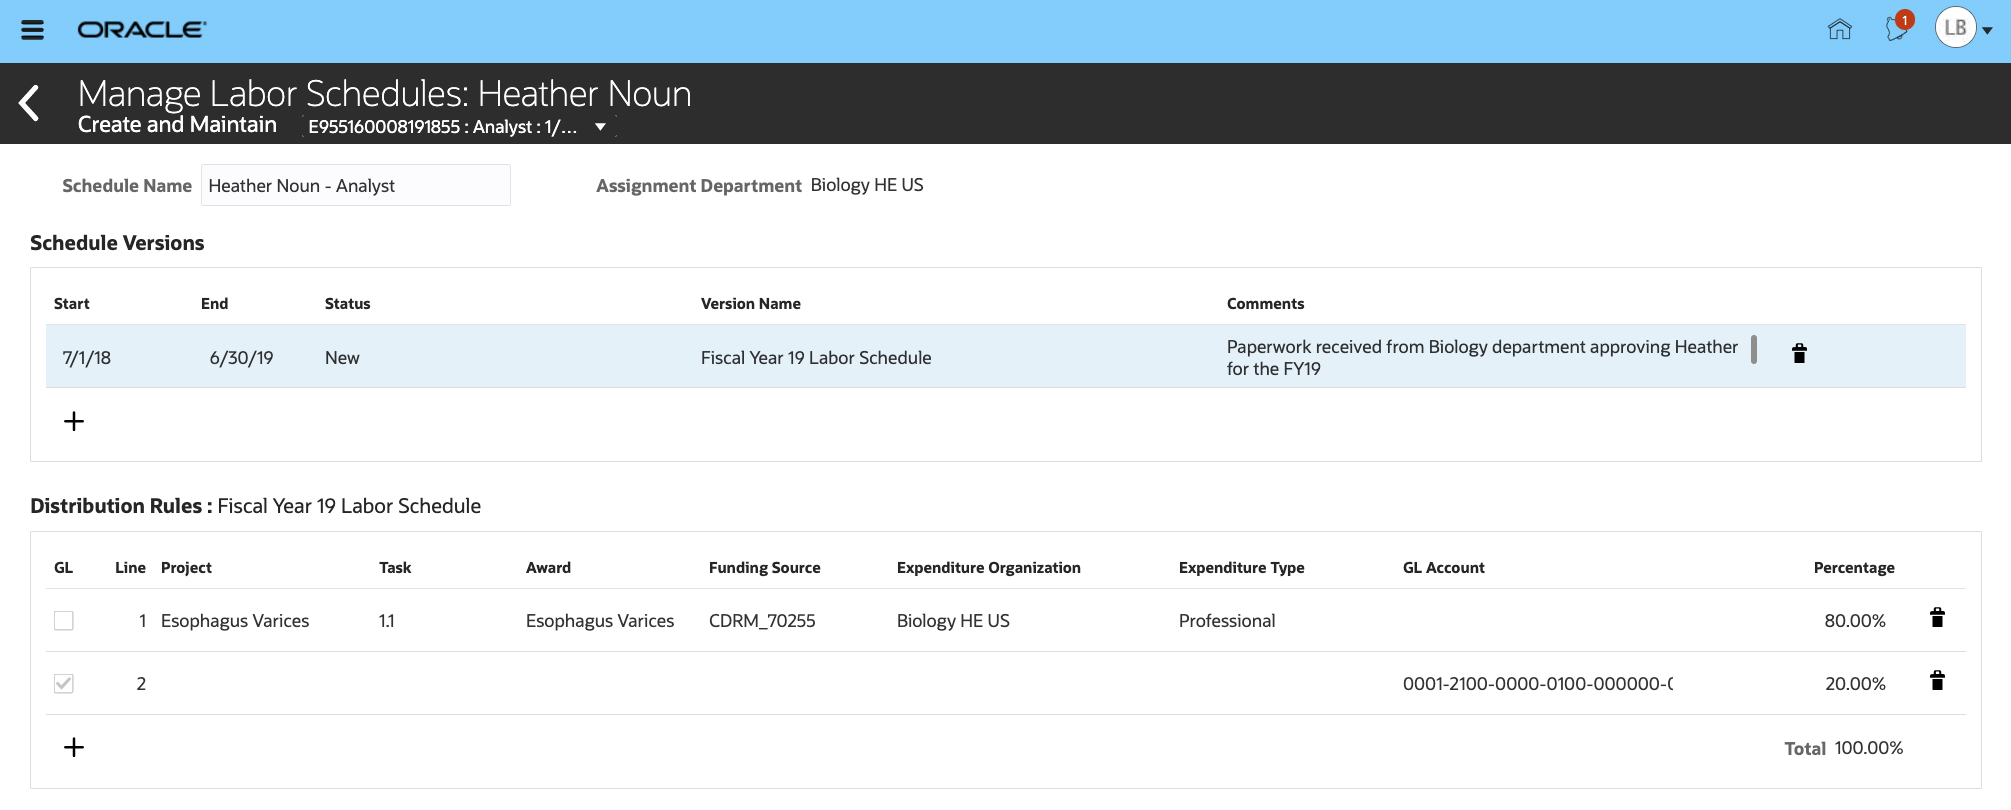Toggle the GL checkbox on line 2
The height and width of the screenshot is (810, 2011).
[x=64, y=684]
